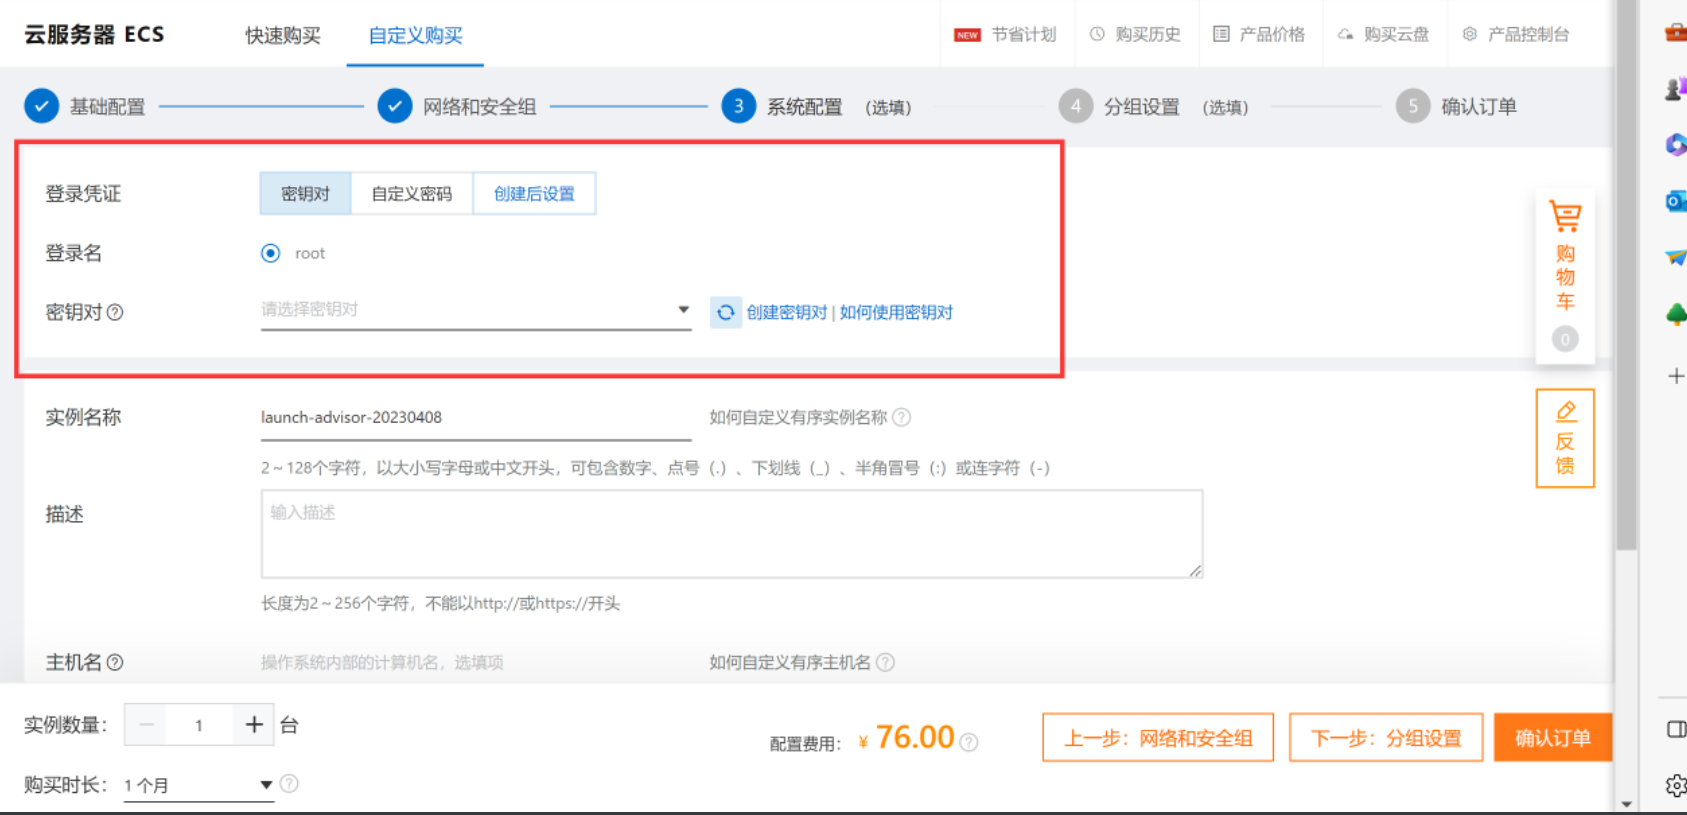Viewport: 1687px width, 815px height.
Task: Click step 3 系统配置 circle
Action: [x=739, y=106]
